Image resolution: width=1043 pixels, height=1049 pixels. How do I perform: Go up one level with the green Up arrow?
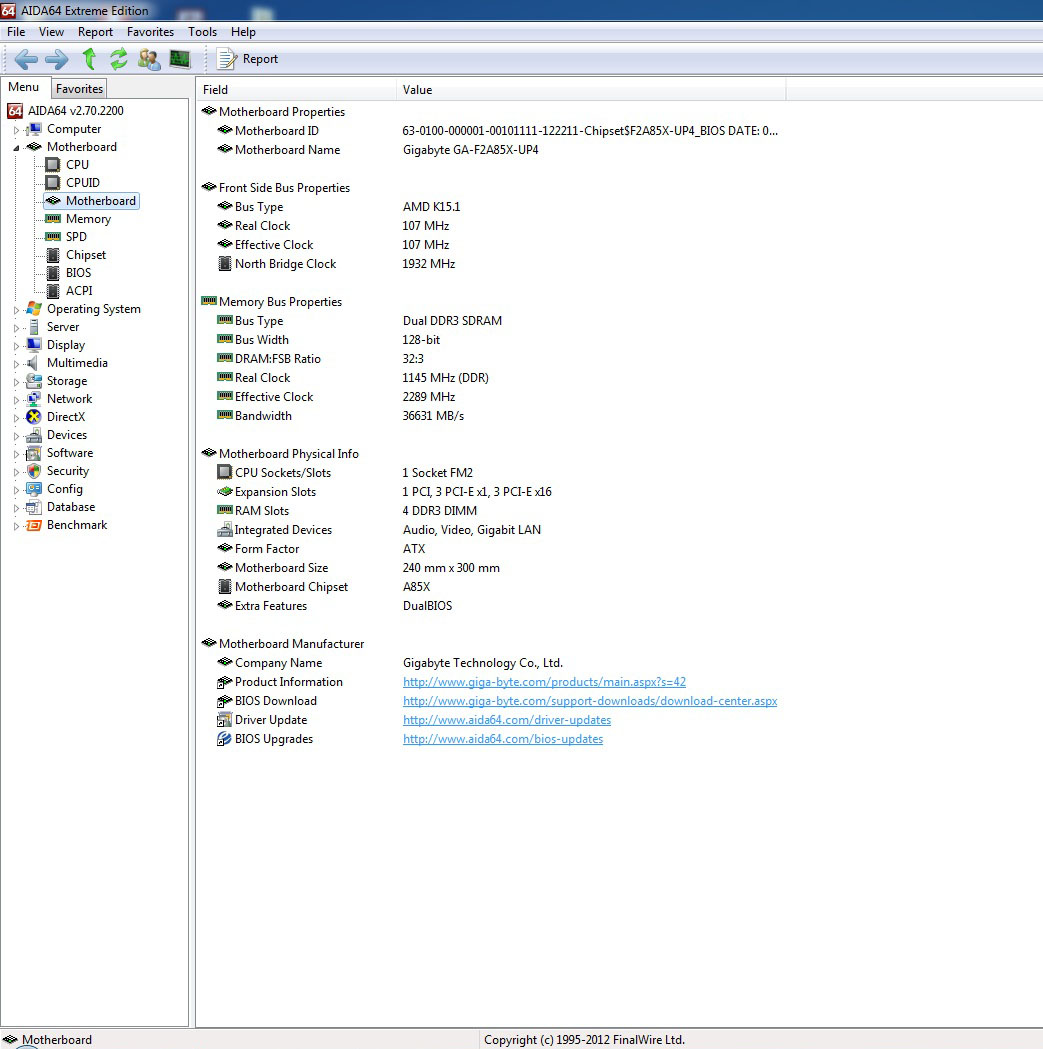[89, 59]
